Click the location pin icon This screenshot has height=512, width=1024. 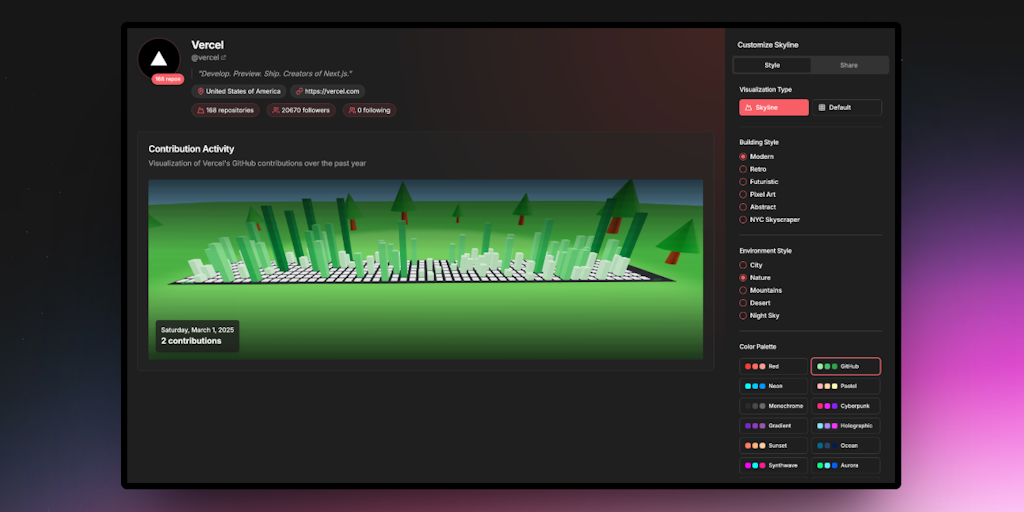[200, 91]
